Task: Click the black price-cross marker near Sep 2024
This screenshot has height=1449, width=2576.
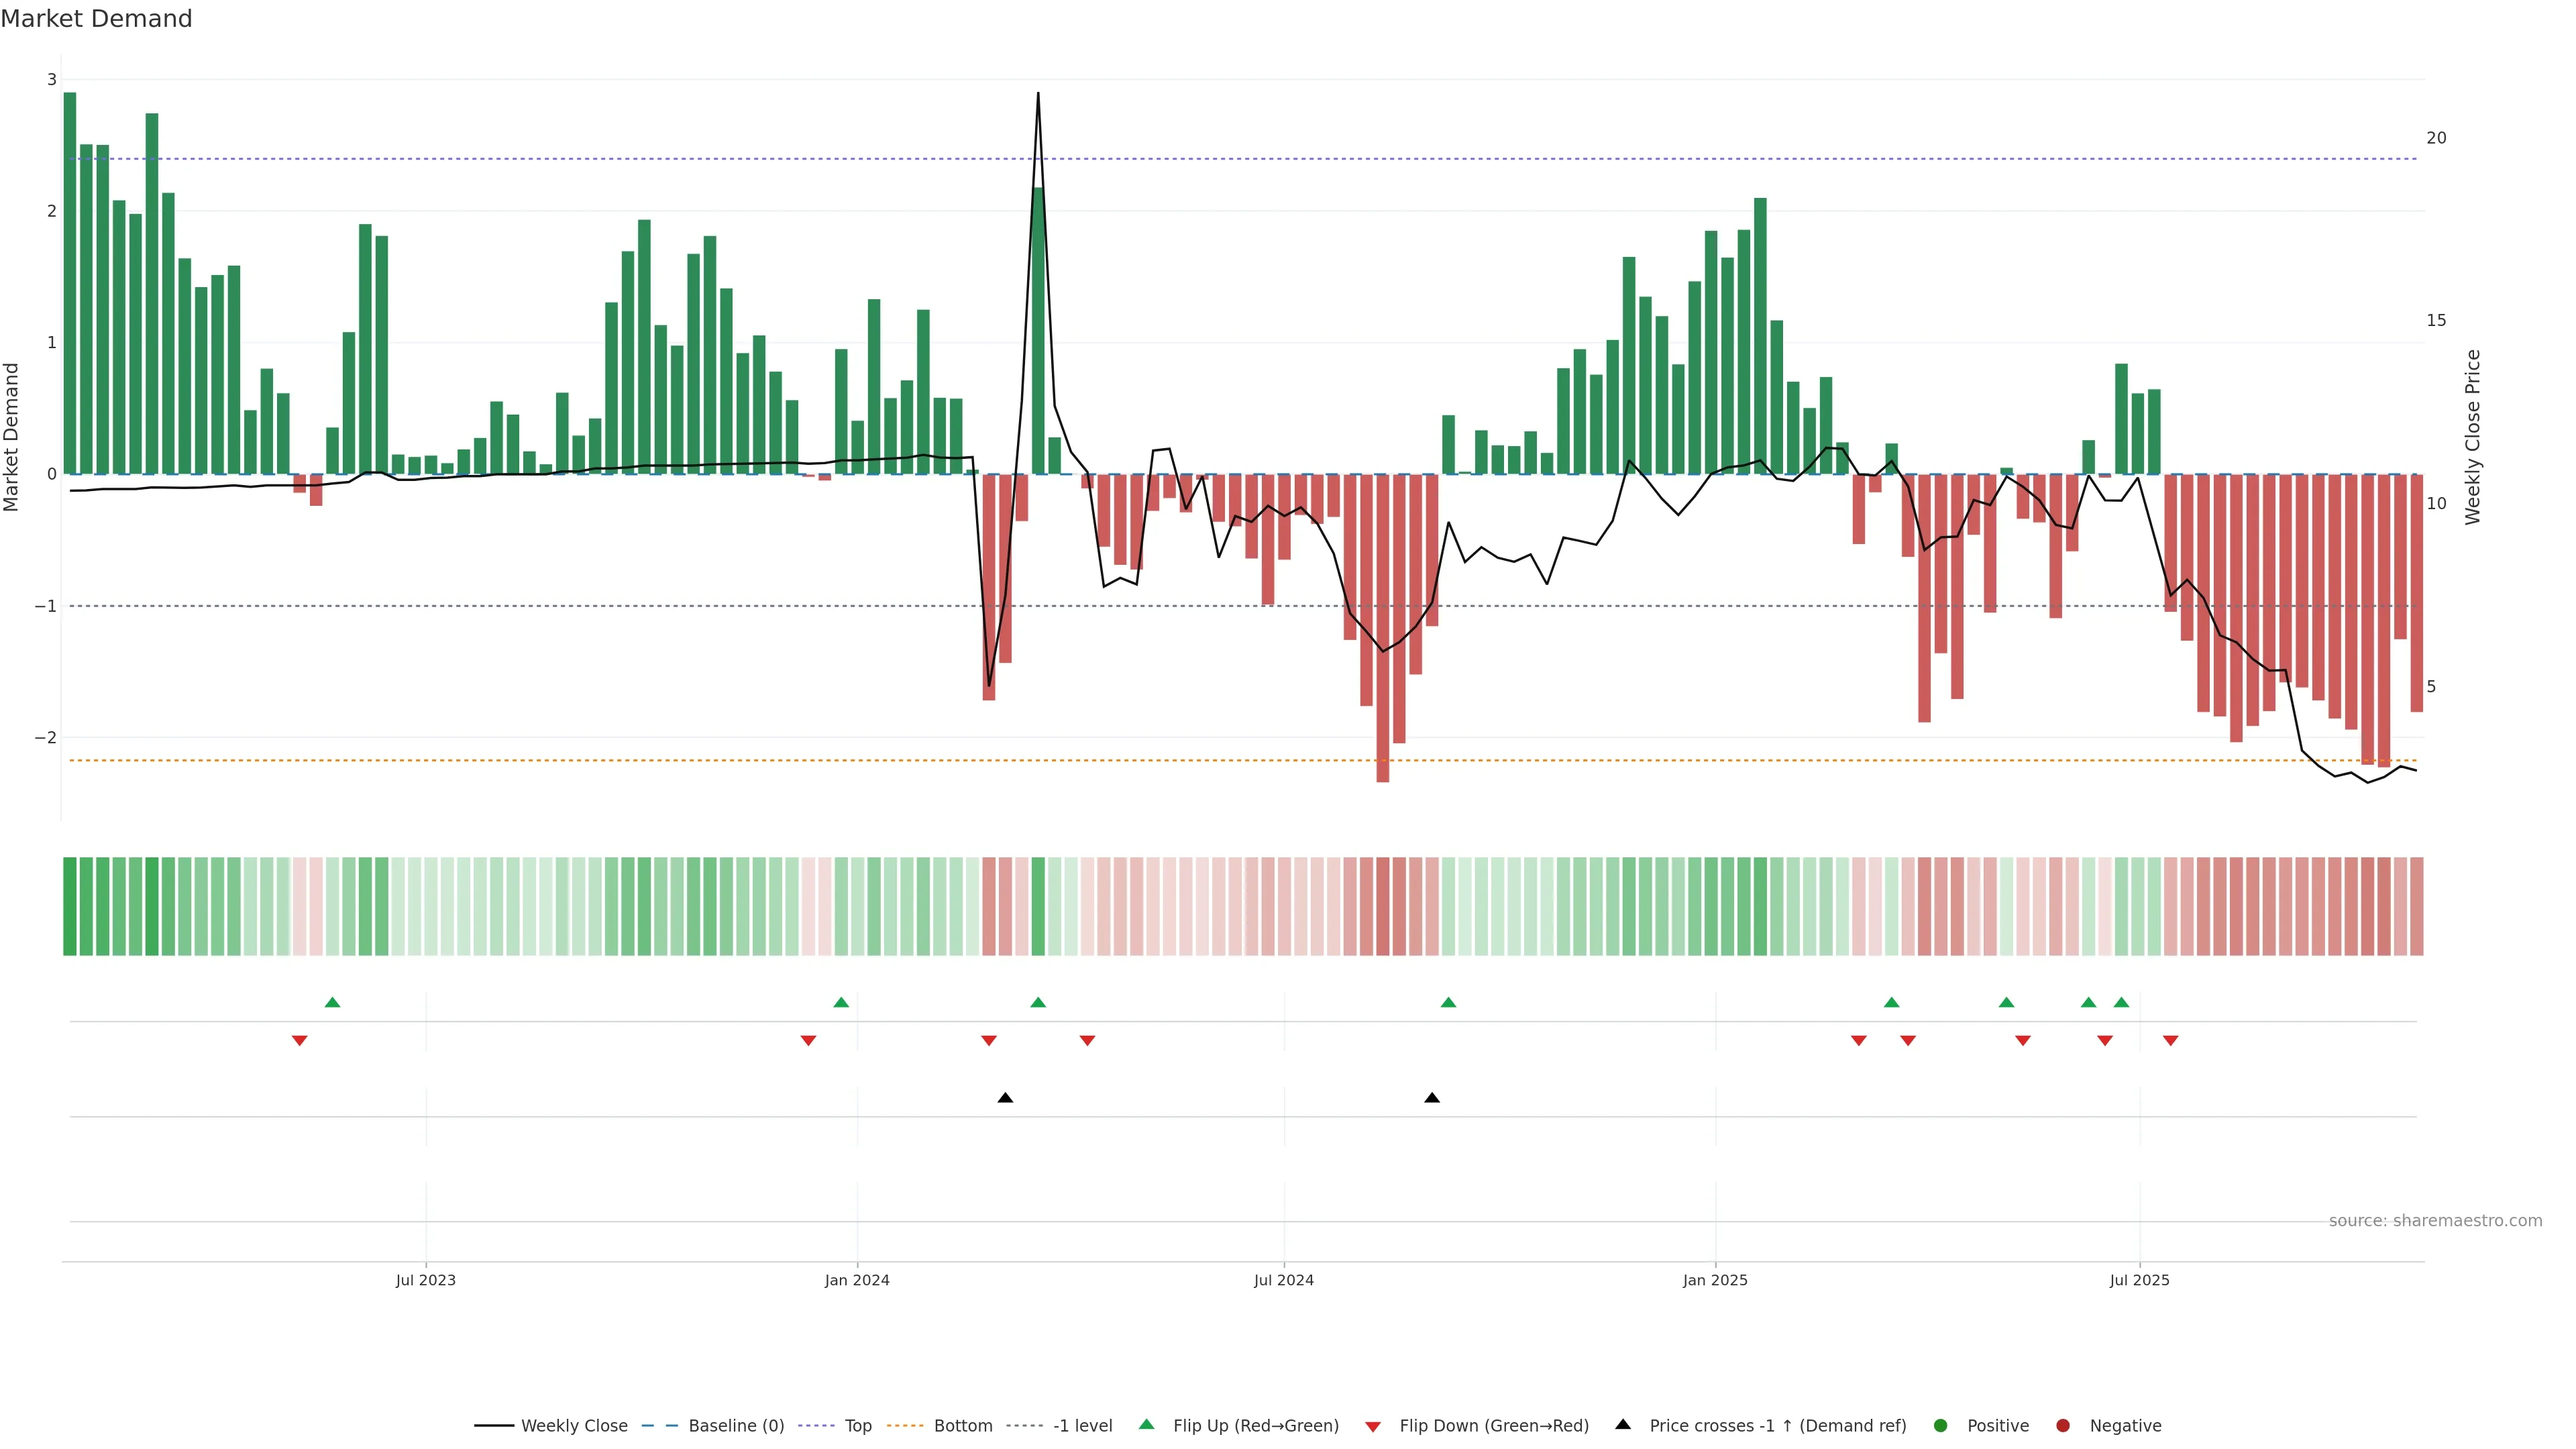Action: tap(1432, 1098)
